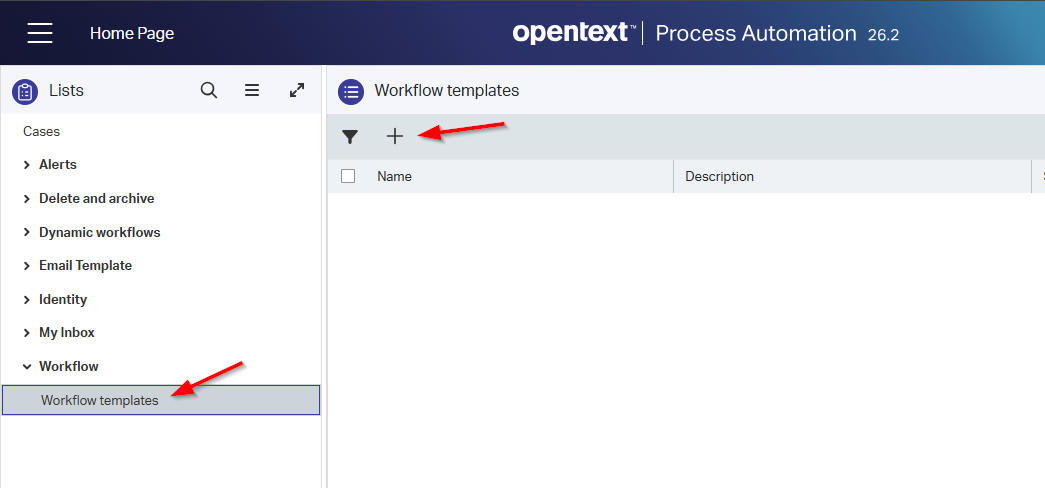1045x488 pixels.
Task: Open the Lists panel options menu
Action: (x=252, y=90)
